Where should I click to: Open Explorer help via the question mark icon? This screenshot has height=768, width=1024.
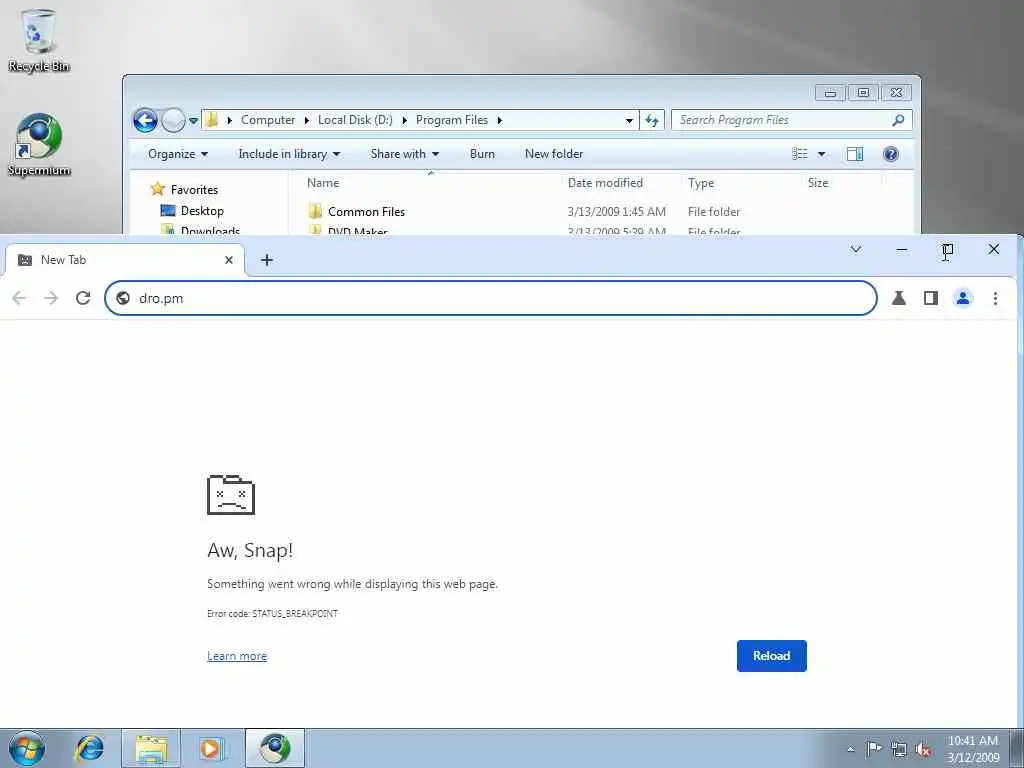[891, 154]
